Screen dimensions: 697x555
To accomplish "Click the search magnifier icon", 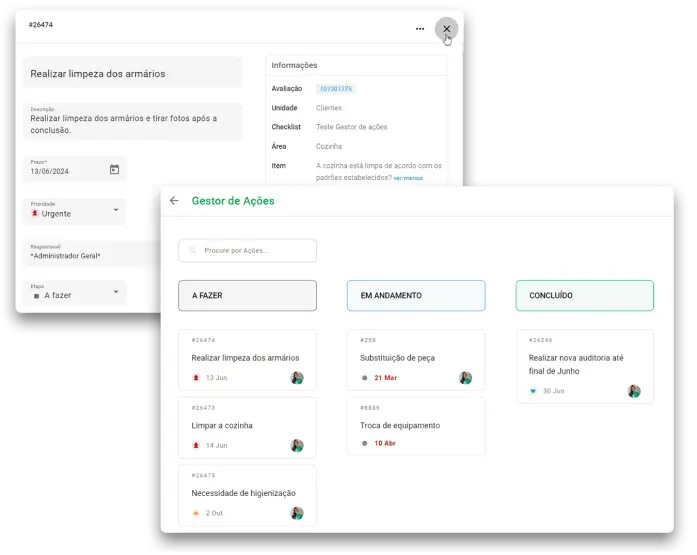I will coord(192,251).
